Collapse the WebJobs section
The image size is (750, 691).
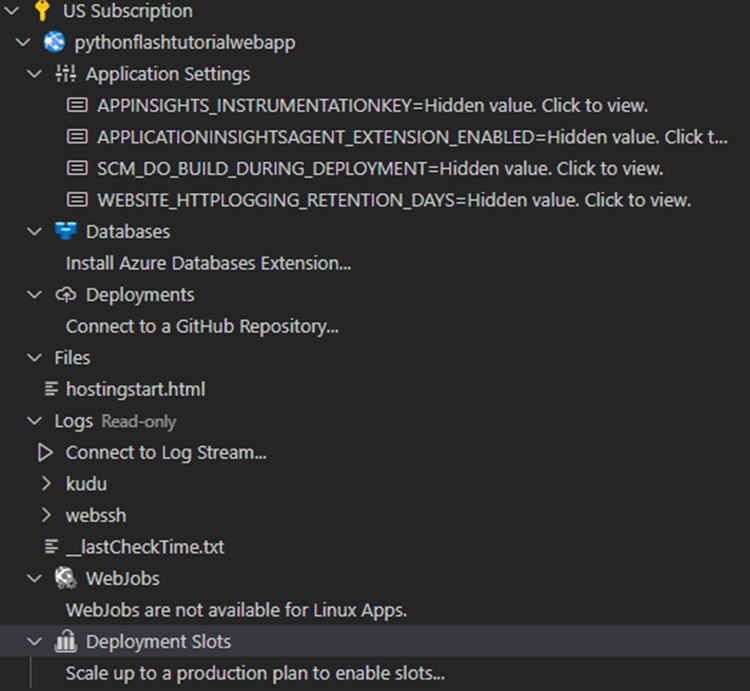click(x=34, y=579)
